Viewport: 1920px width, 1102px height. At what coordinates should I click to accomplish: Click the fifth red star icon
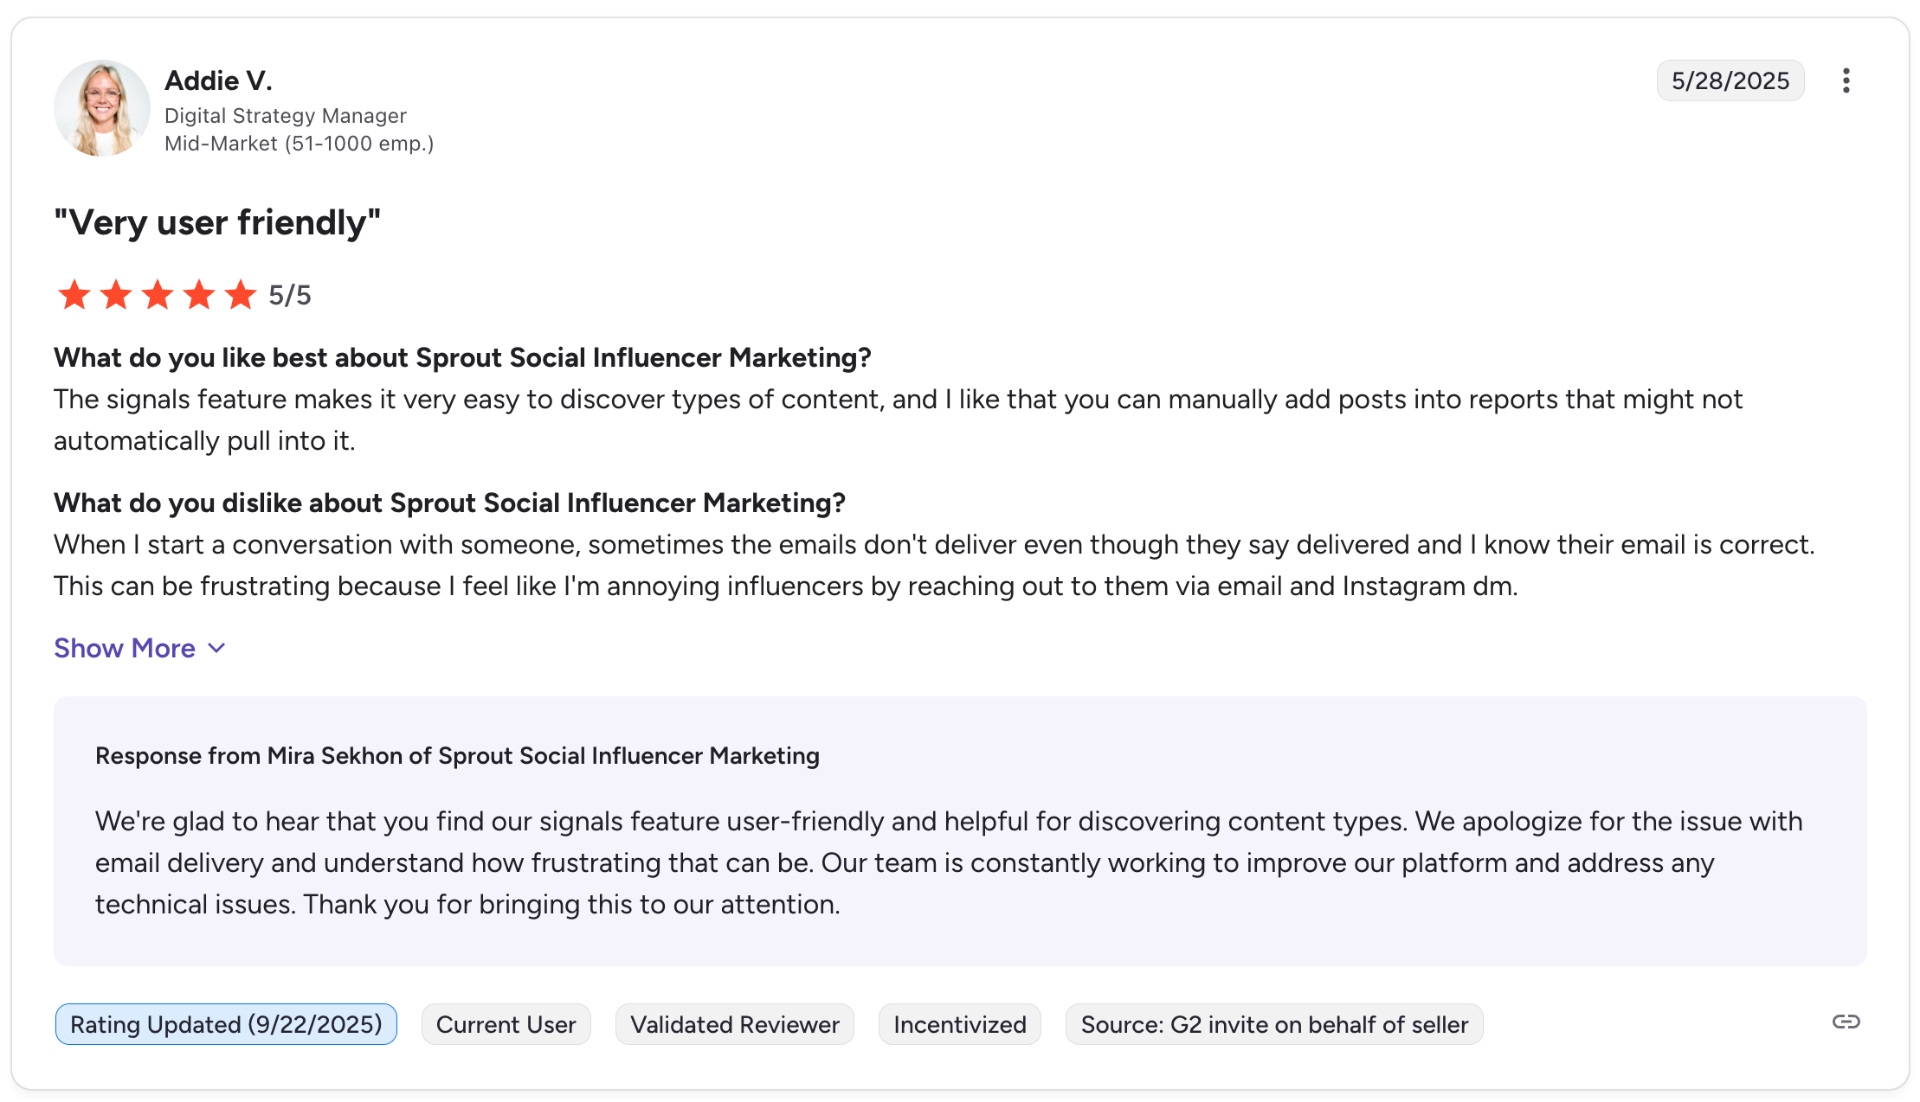tap(240, 295)
